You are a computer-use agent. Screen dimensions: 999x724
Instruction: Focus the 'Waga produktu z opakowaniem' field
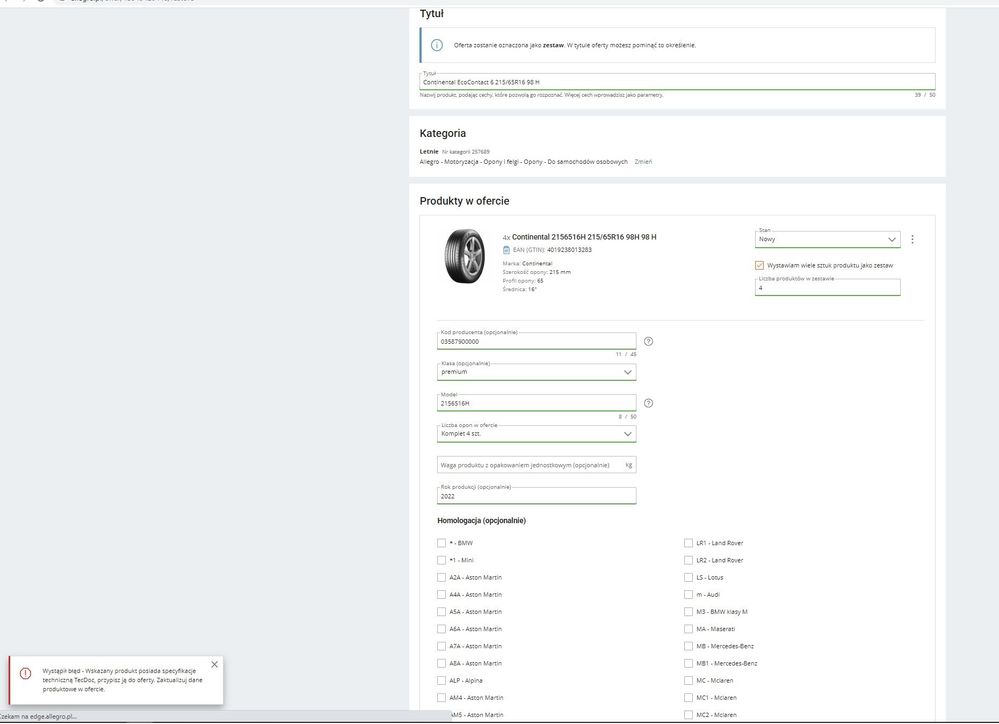pyautogui.click(x=536, y=465)
